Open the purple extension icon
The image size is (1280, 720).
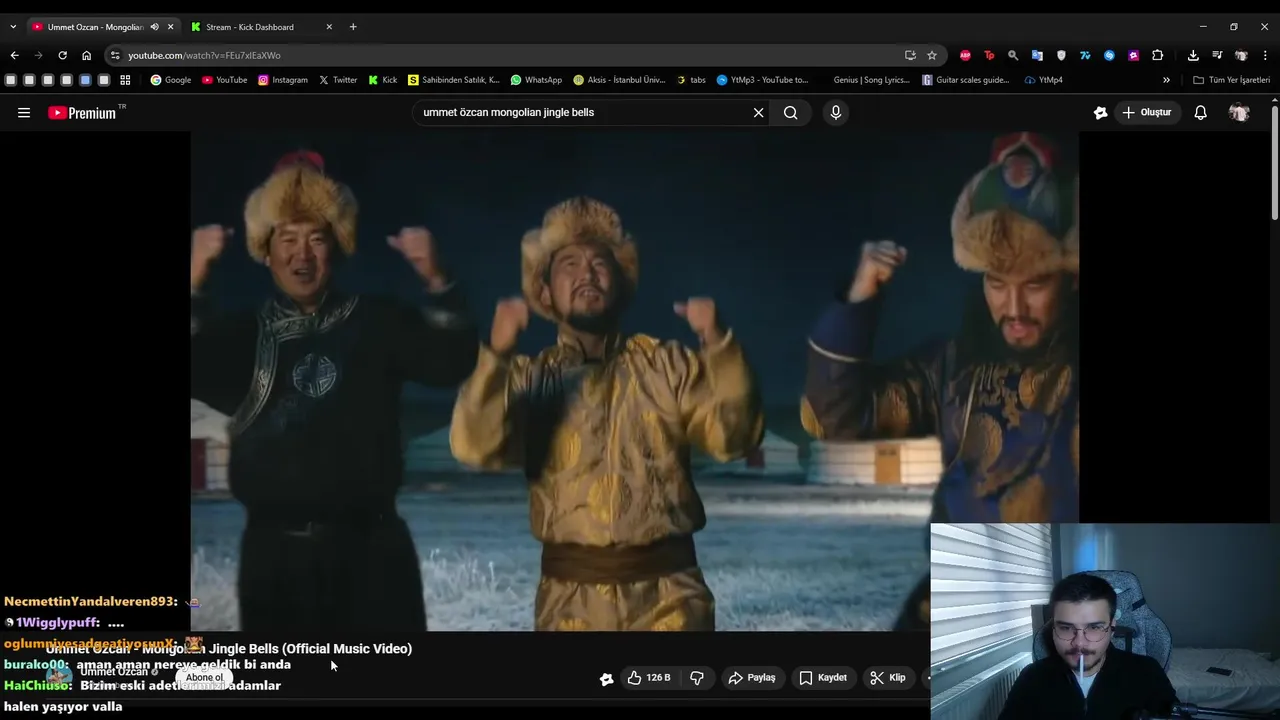(x=1133, y=55)
